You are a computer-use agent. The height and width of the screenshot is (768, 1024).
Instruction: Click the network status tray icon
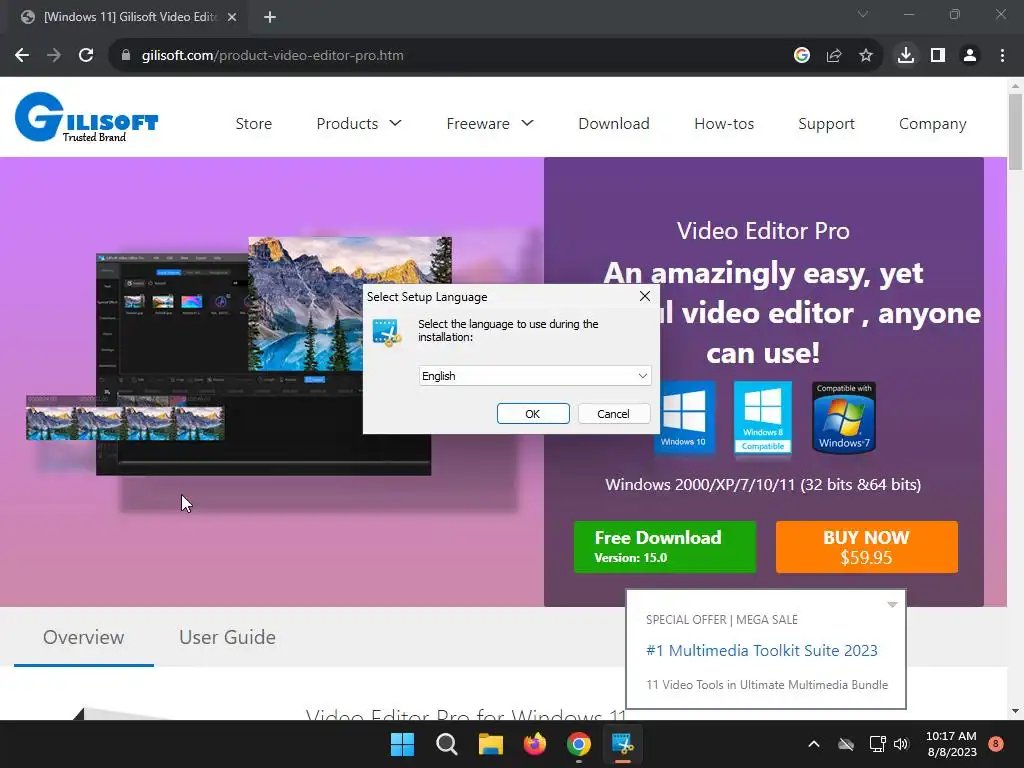click(877, 744)
